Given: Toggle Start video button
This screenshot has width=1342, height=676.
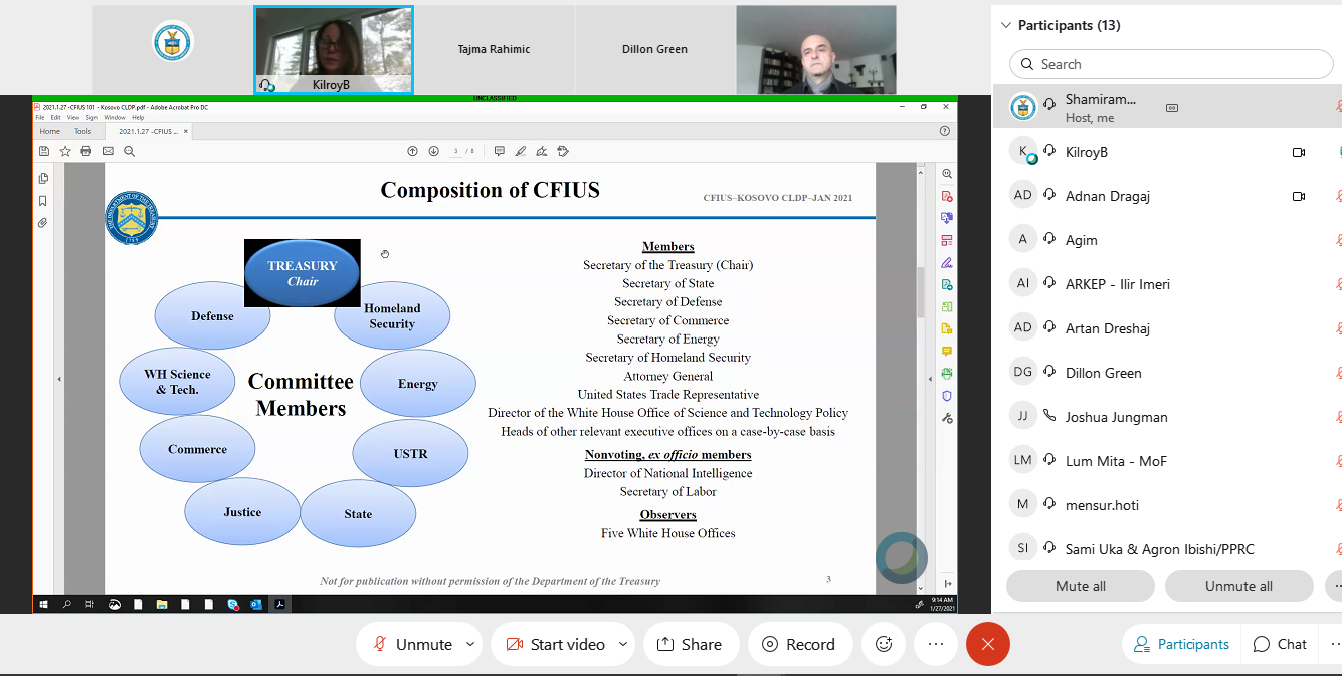Looking at the screenshot, I should click(x=555, y=645).
